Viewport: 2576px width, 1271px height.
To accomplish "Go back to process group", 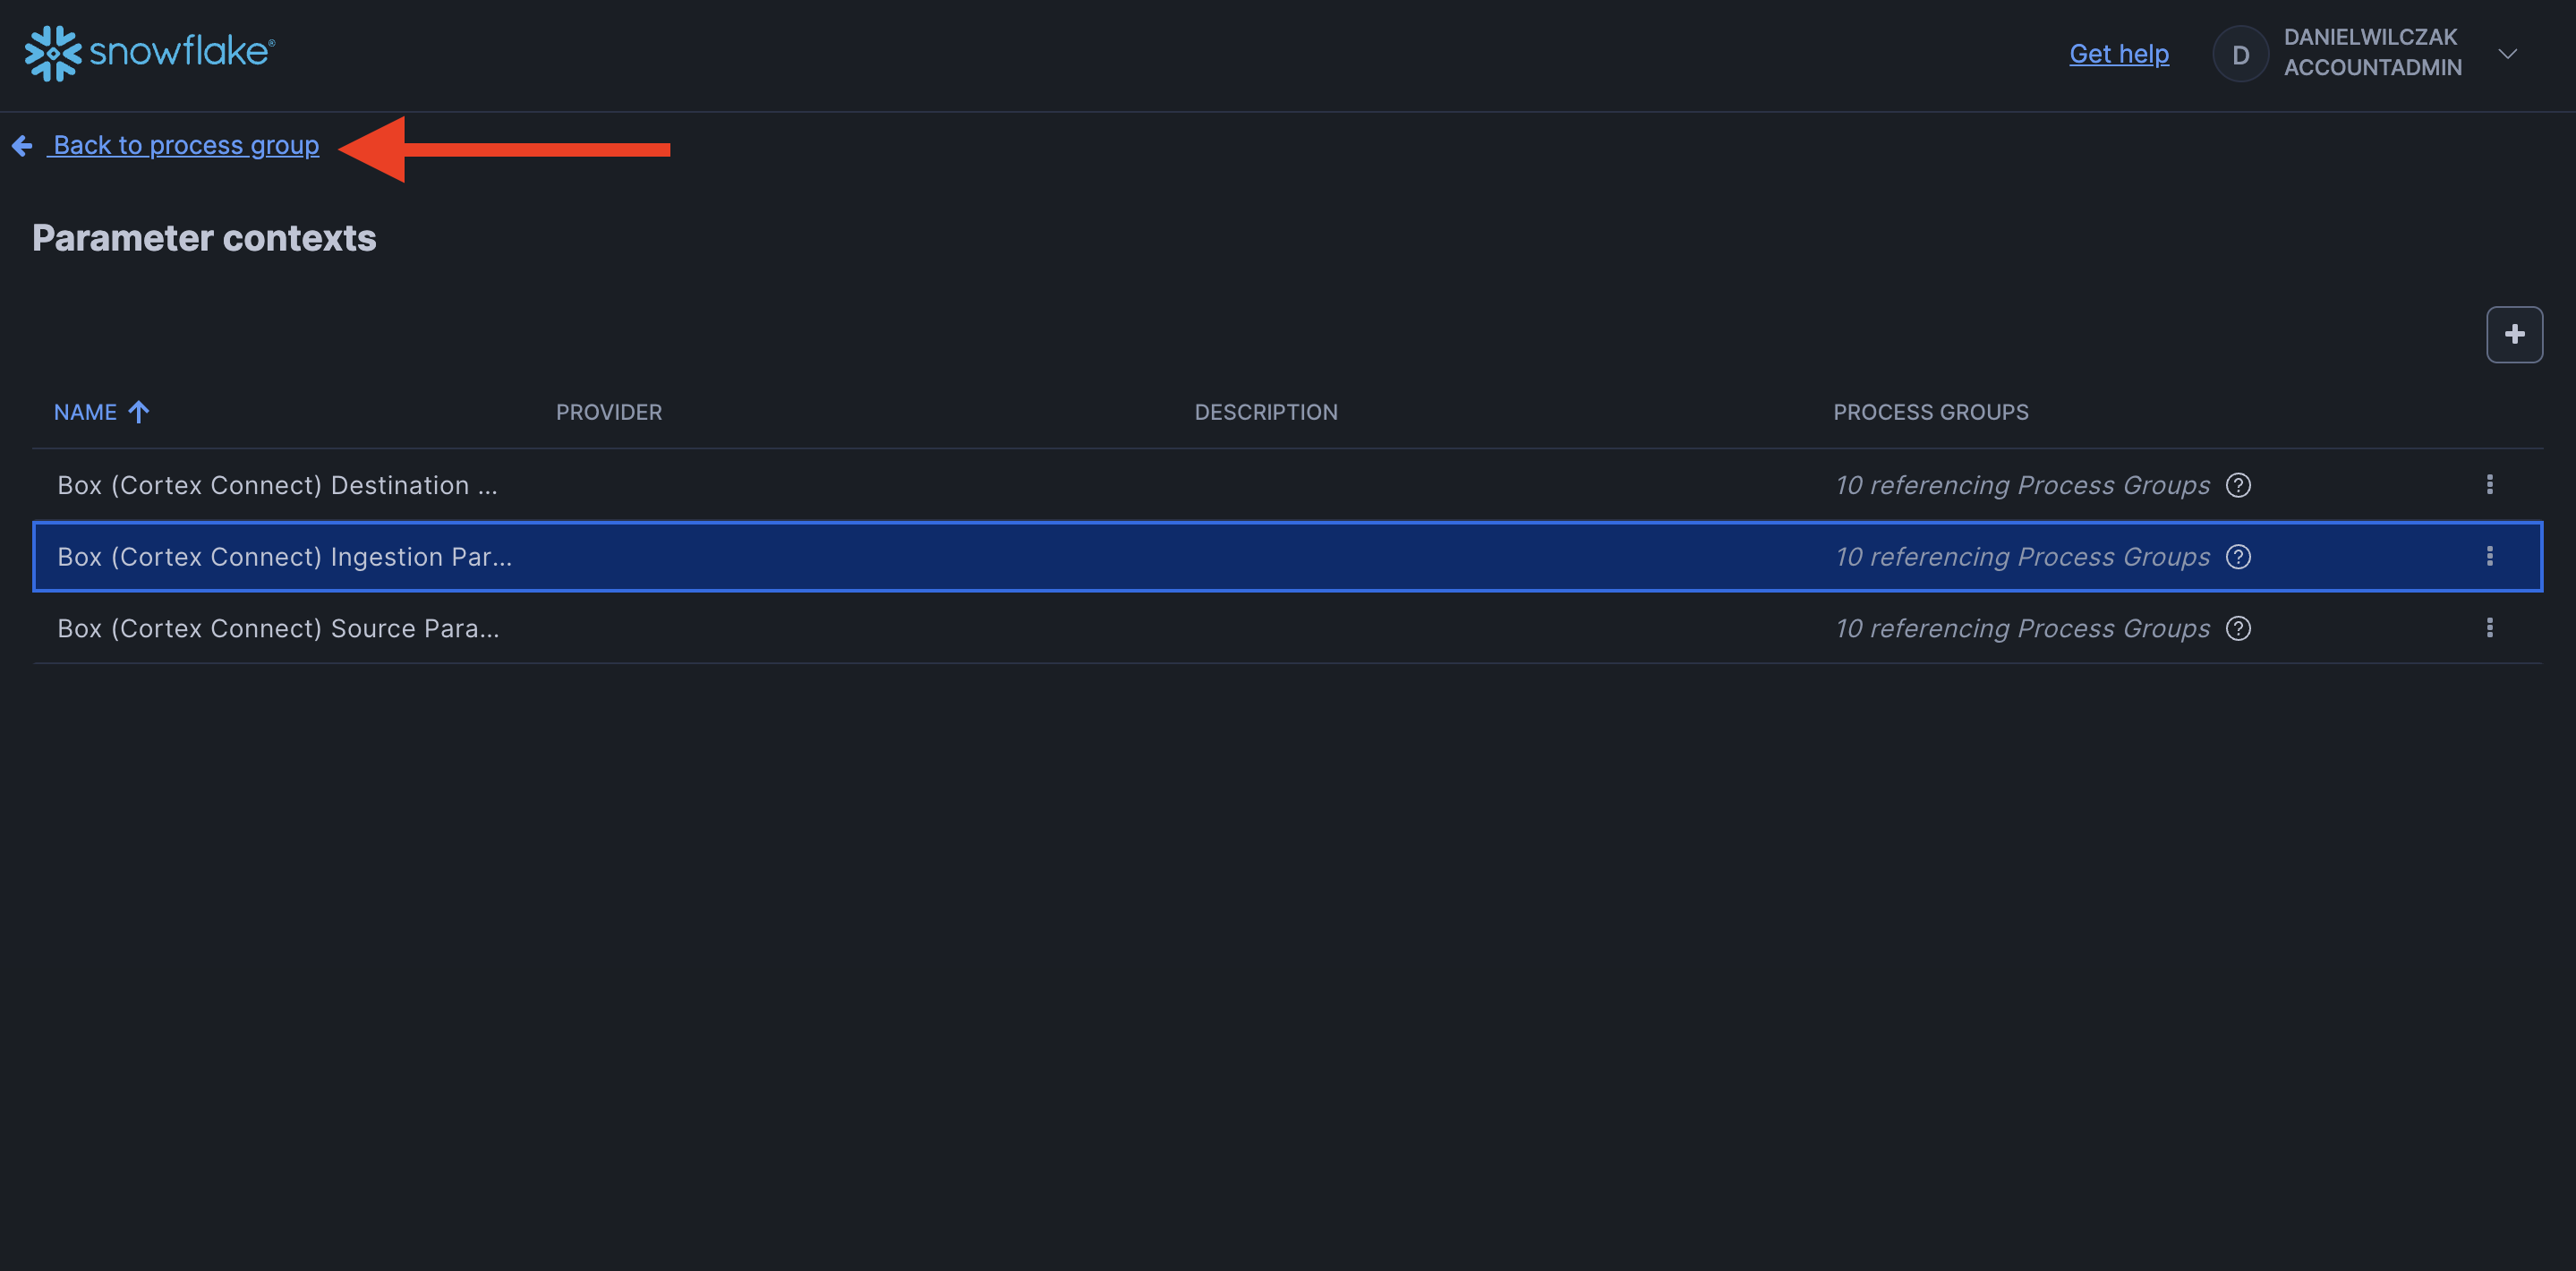I will click(186, 146).
